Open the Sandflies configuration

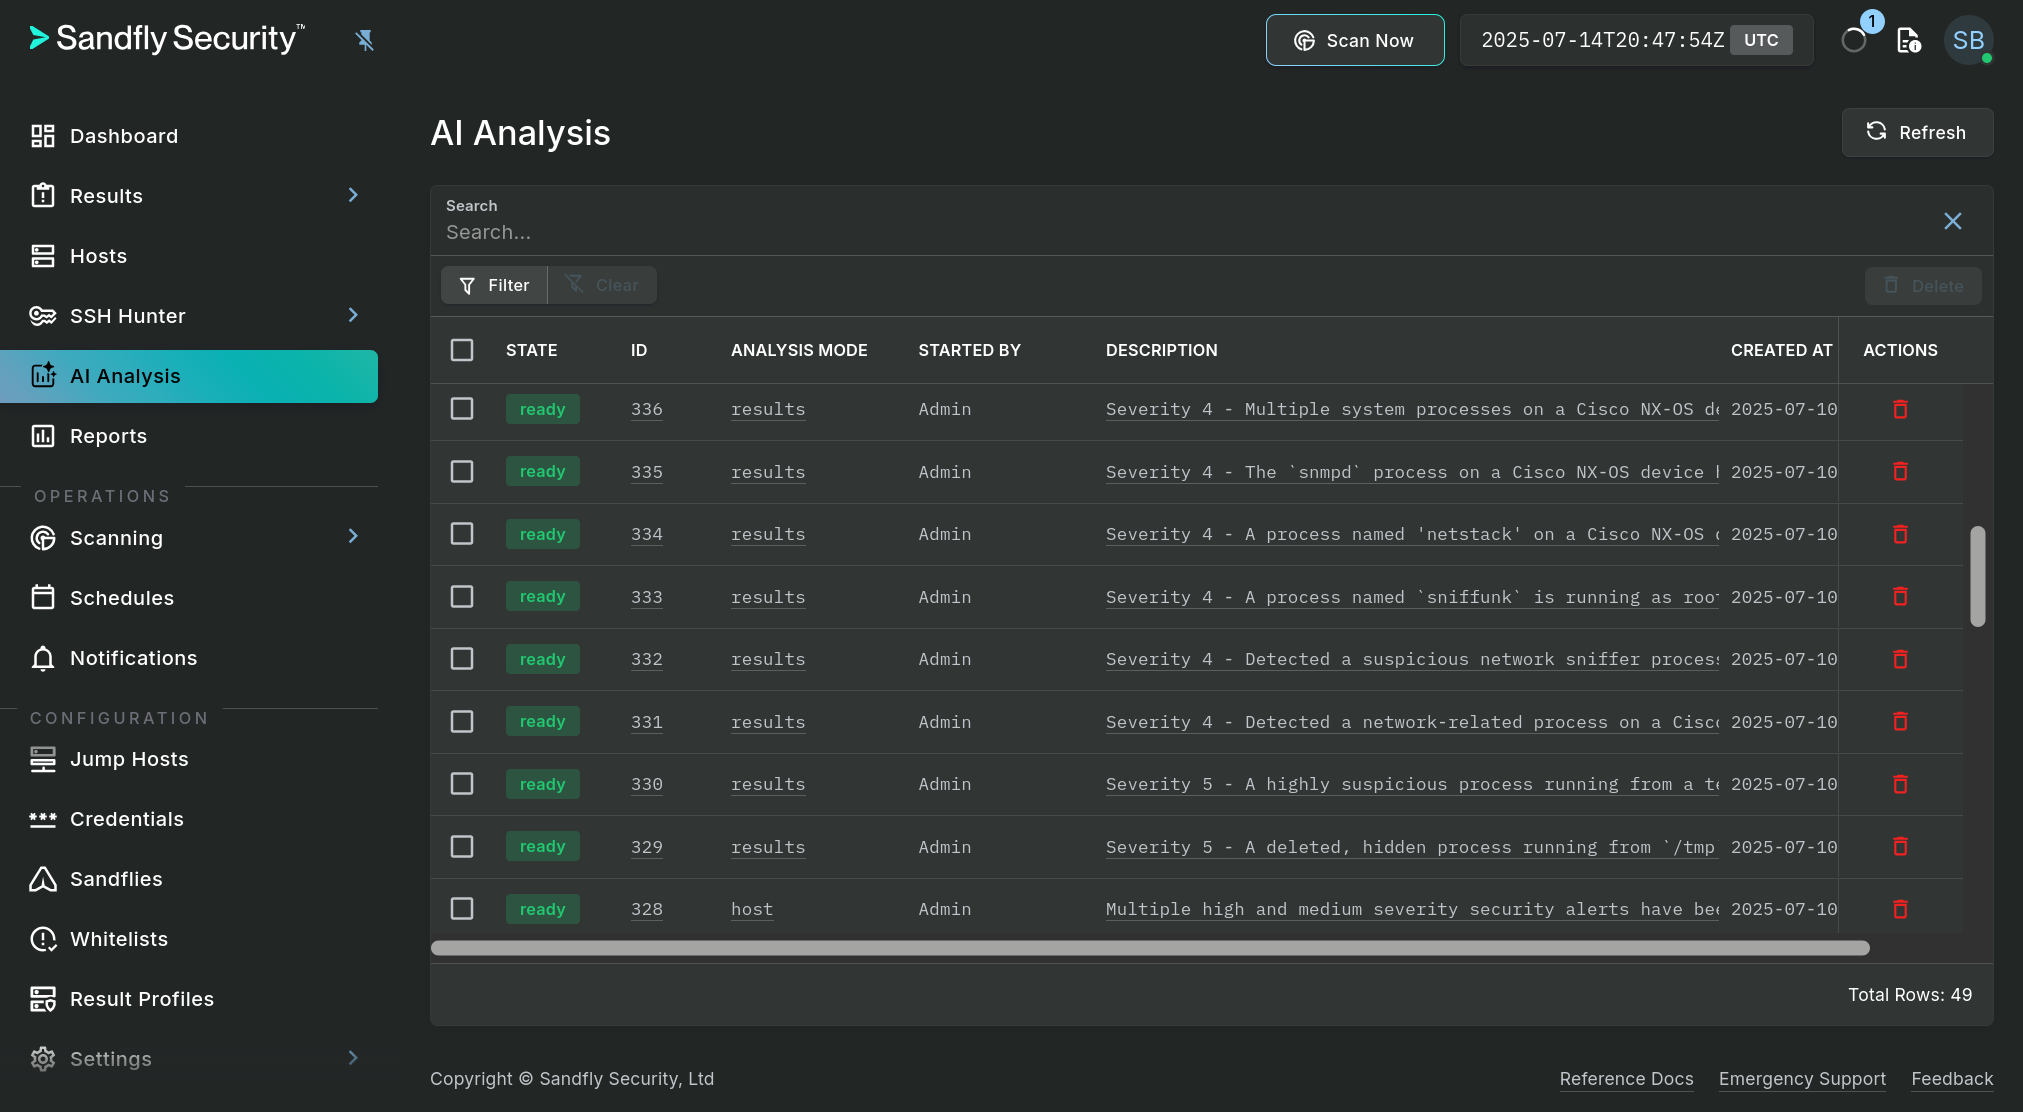coord(189,879)
